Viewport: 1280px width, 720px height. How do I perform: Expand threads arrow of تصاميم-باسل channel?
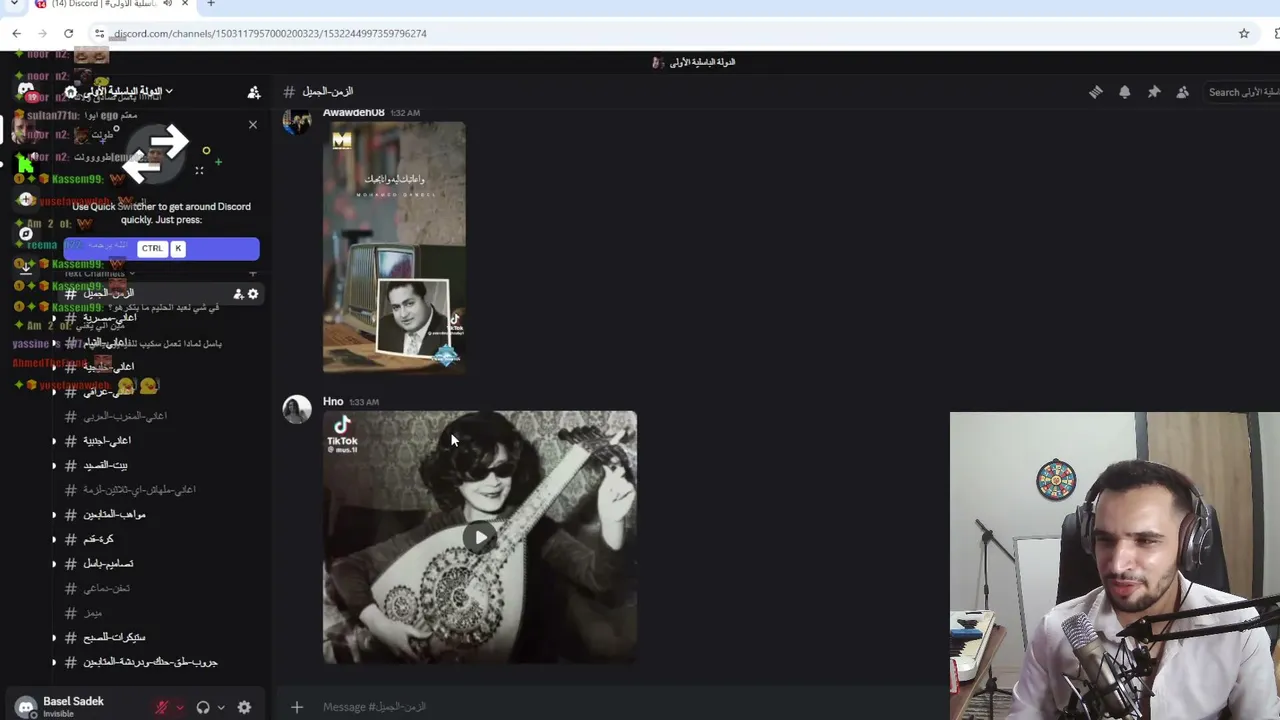click(54, 564)
